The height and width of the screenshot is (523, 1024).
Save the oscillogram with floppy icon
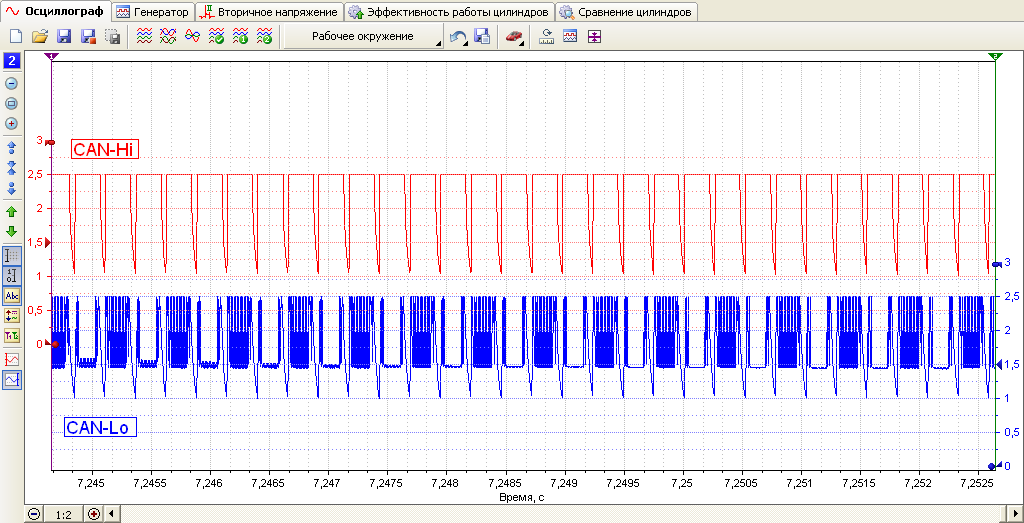(65, 37)
